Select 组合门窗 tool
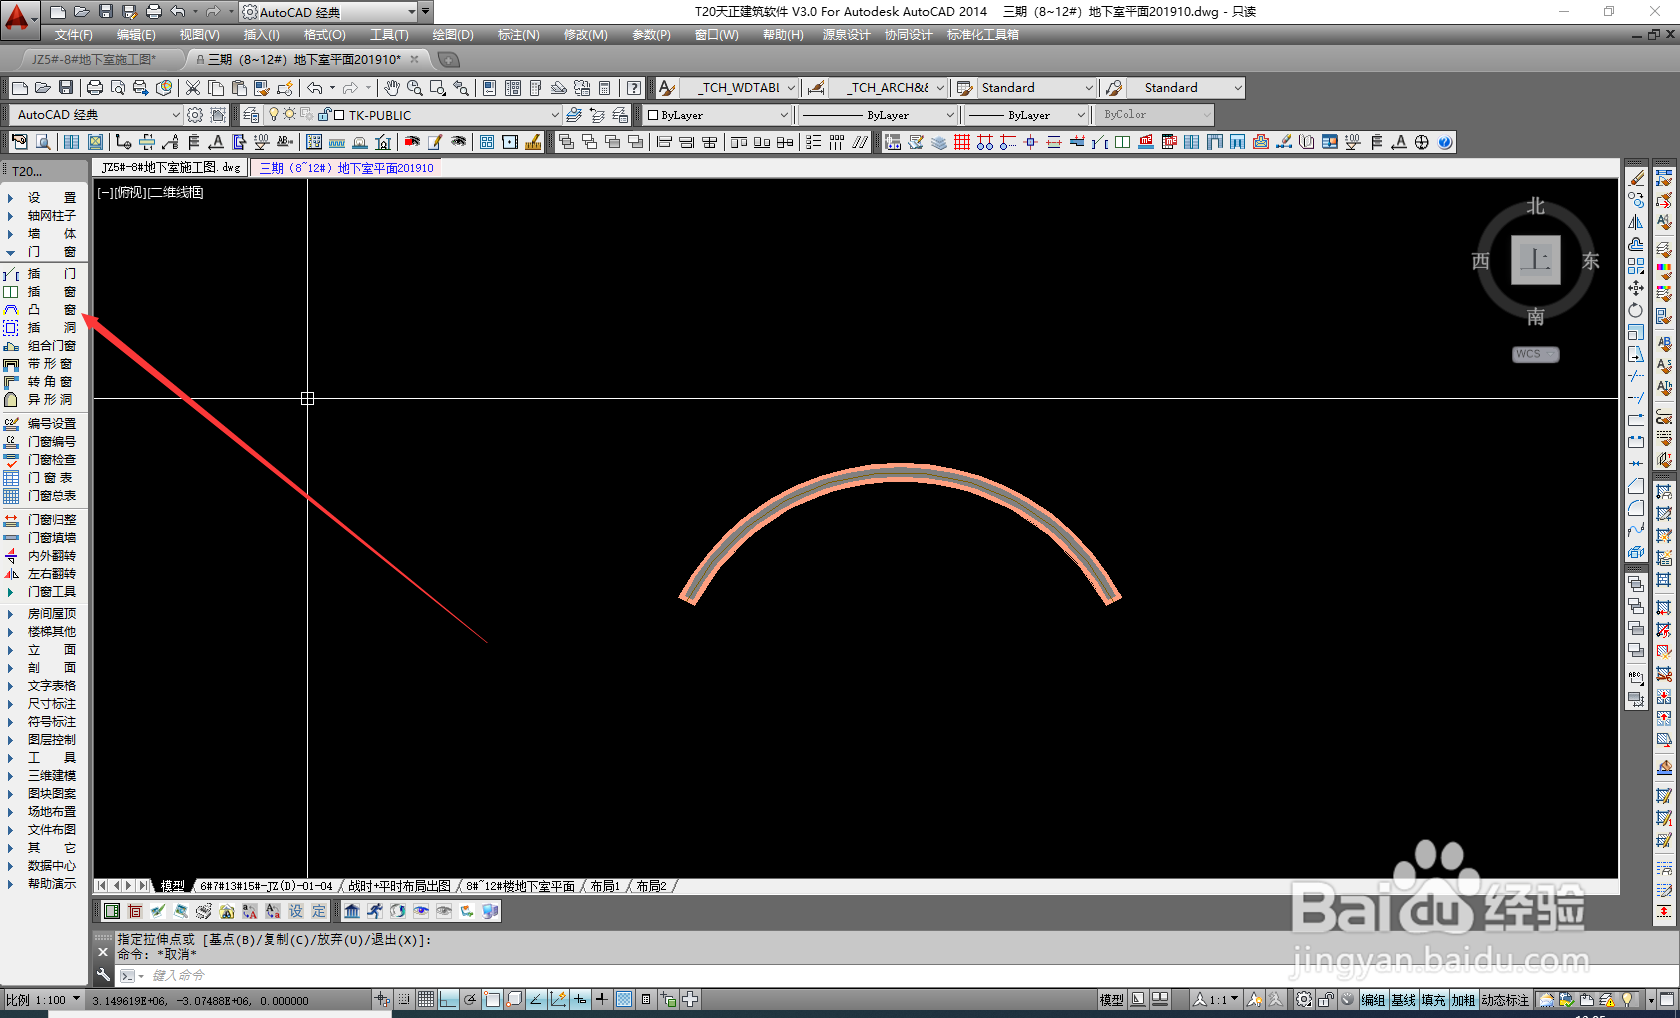Screen dimensions: 1680x1018 pos(40,346)
